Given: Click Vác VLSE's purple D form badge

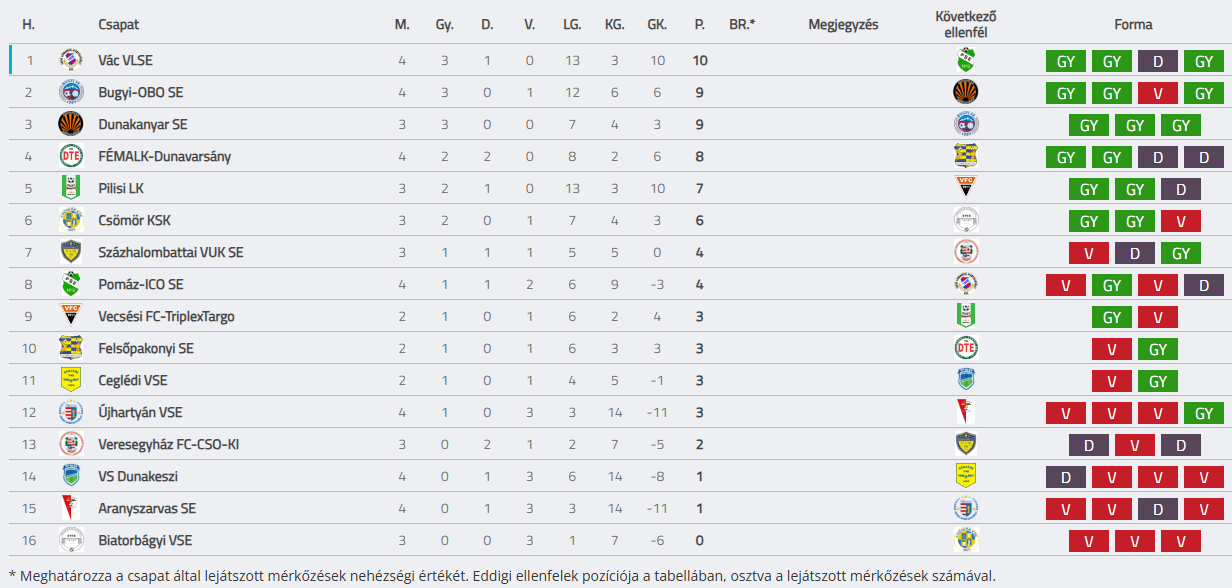Looking at the screenshot, I should [1158, 61].
